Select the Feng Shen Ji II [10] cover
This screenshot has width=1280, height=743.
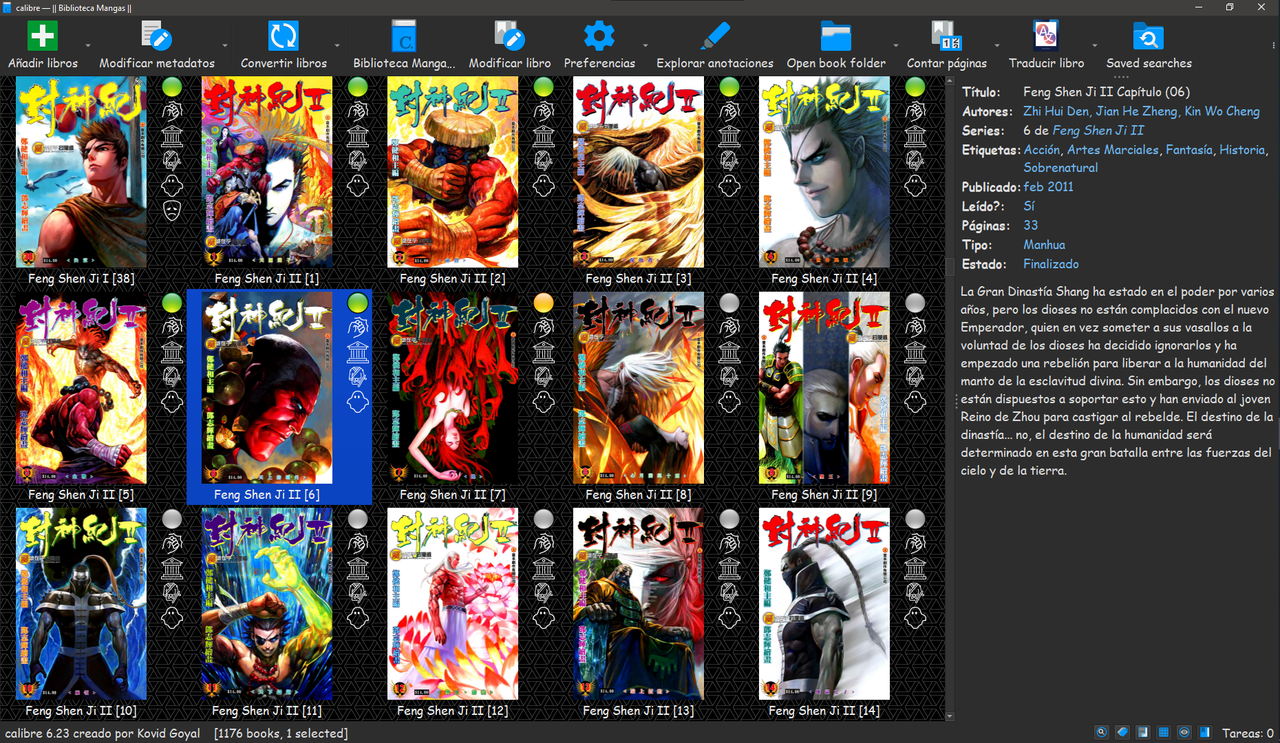coord(81,604)
